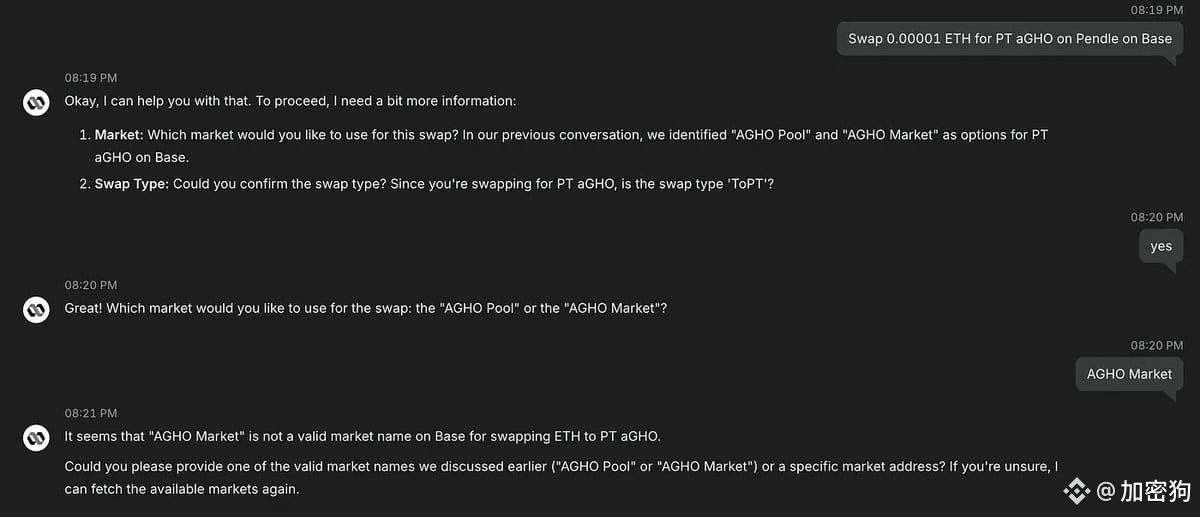The image size is (1200, 517).
Task: Click the 08:20 PM timestamp above "AGHO Market" bubble
Action: tap(1157, 345)
